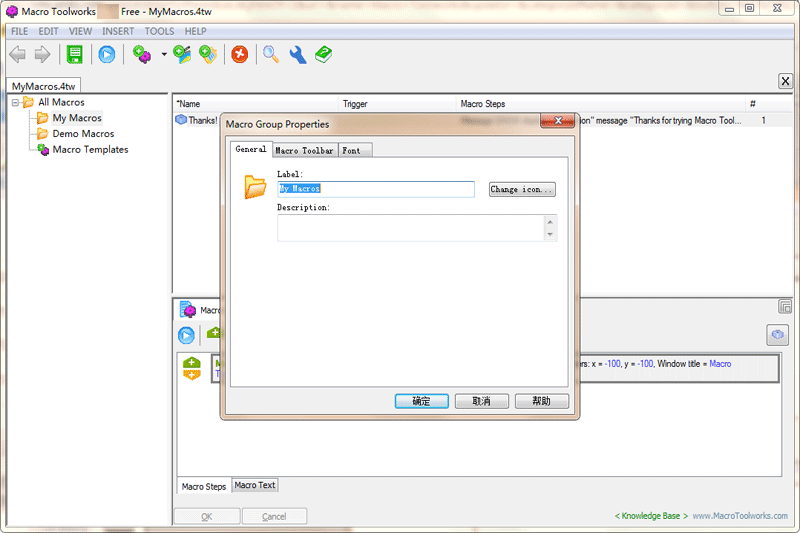
Task: Click the detach panel icon at right
Action: [x=785, y=307]
